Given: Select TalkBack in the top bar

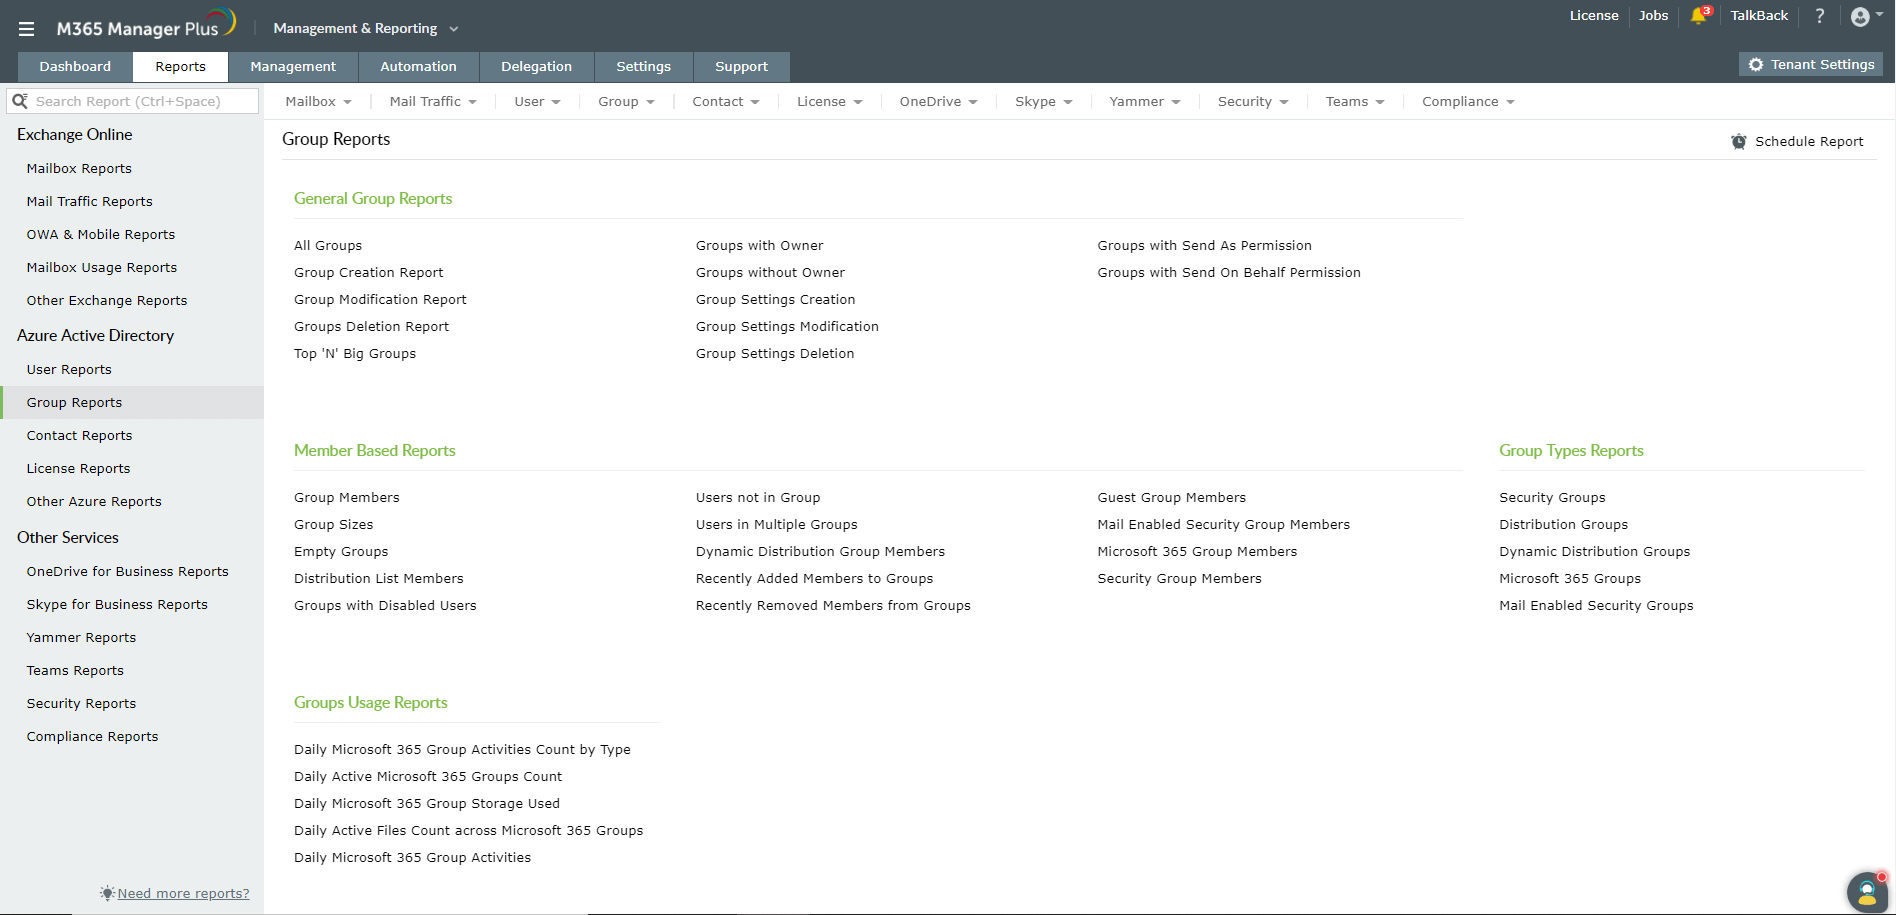Looking at the screenshot, I should pos(1759,16).
